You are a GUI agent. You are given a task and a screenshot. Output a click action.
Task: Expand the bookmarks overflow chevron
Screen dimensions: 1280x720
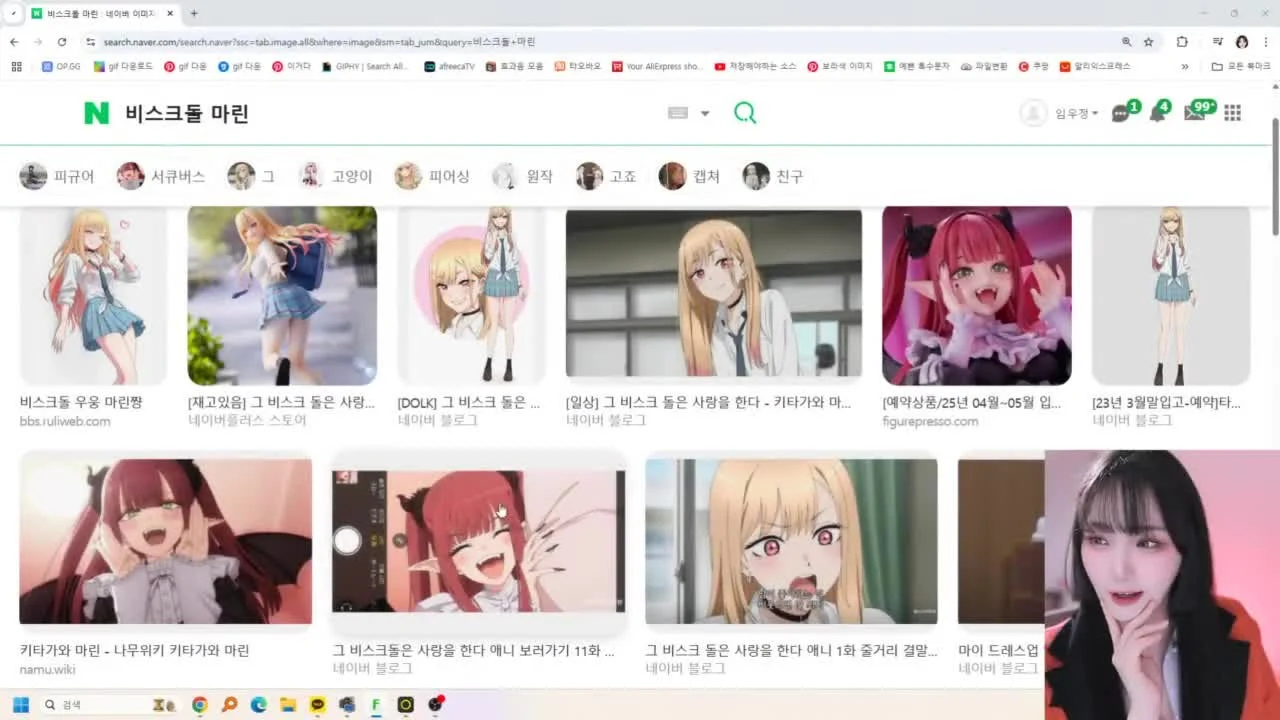point(1185,66)
